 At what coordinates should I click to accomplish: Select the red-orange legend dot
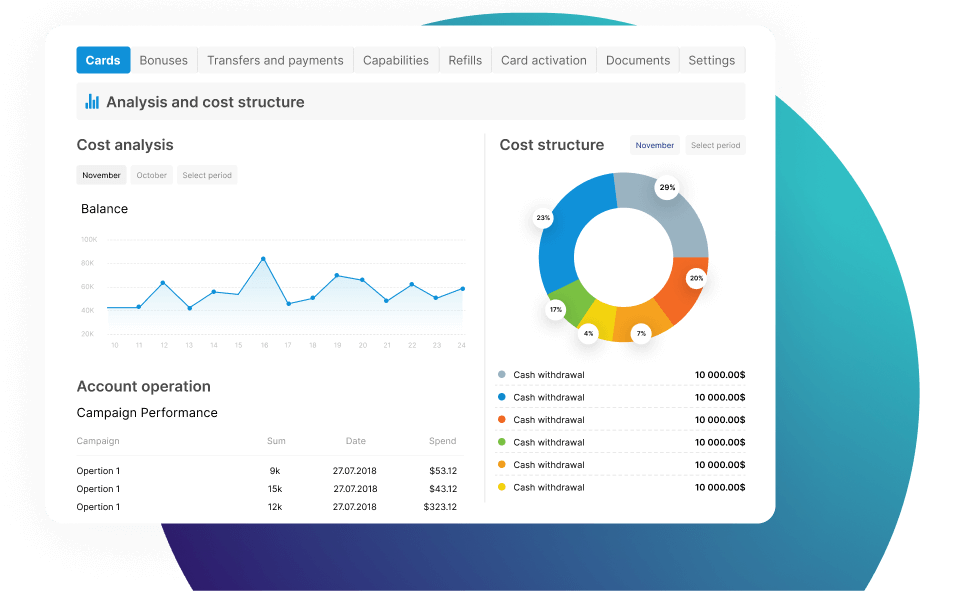[501, 420]
